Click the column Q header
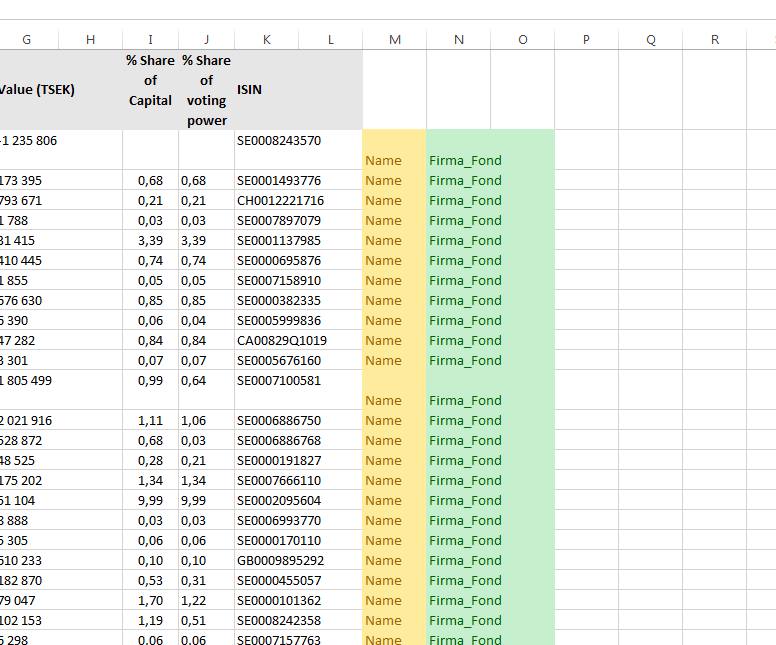 pyautogui.click(x=651, y=40)
